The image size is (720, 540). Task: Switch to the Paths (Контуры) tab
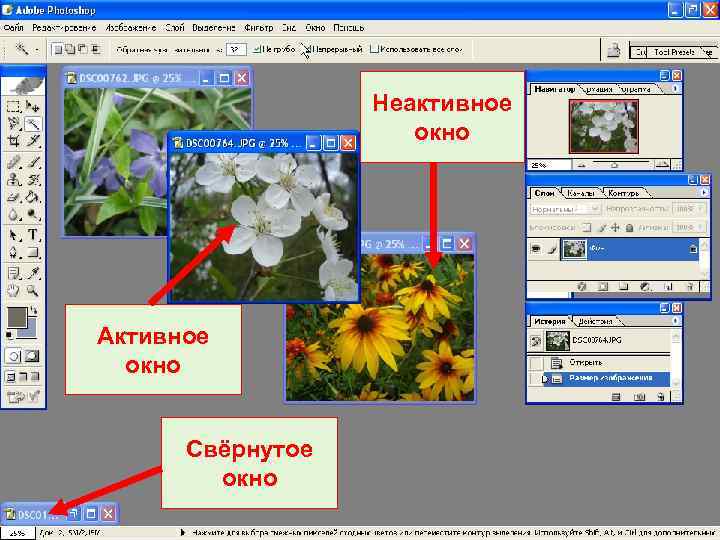tap(623, 193)
